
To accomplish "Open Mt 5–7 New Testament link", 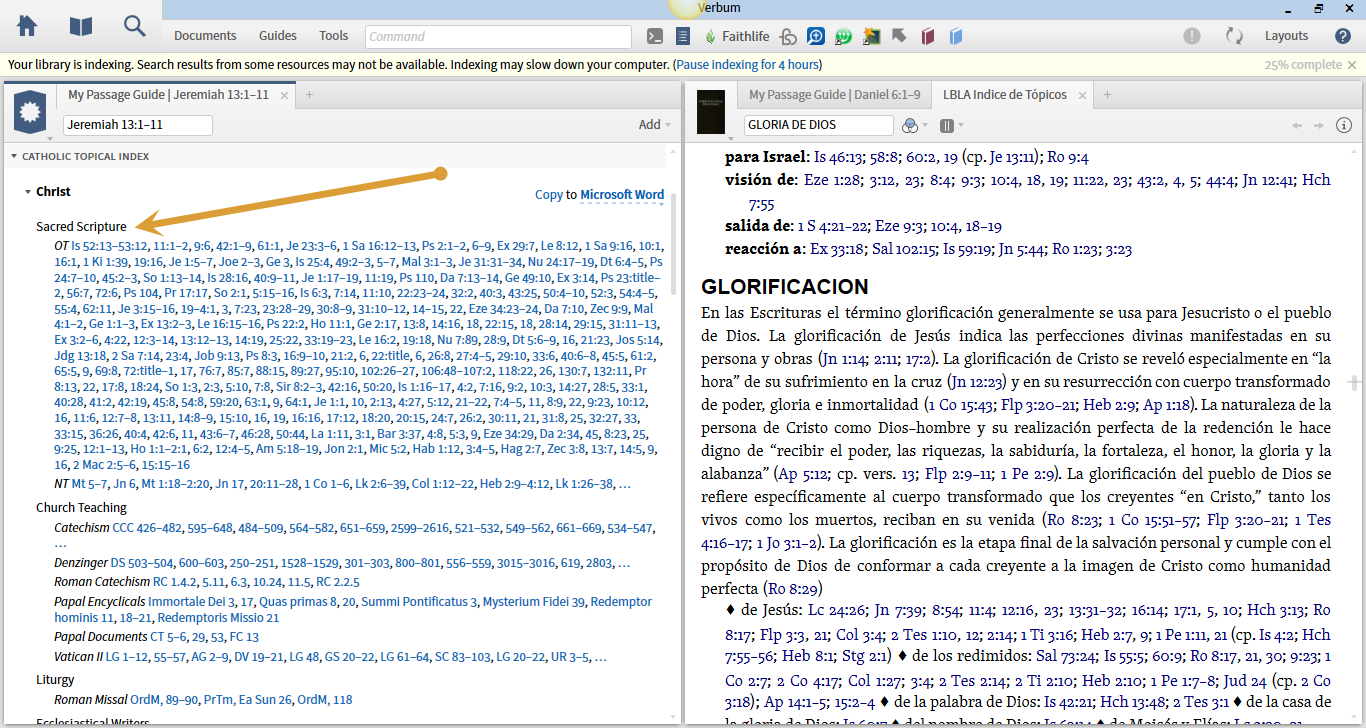I will point(89,484).
